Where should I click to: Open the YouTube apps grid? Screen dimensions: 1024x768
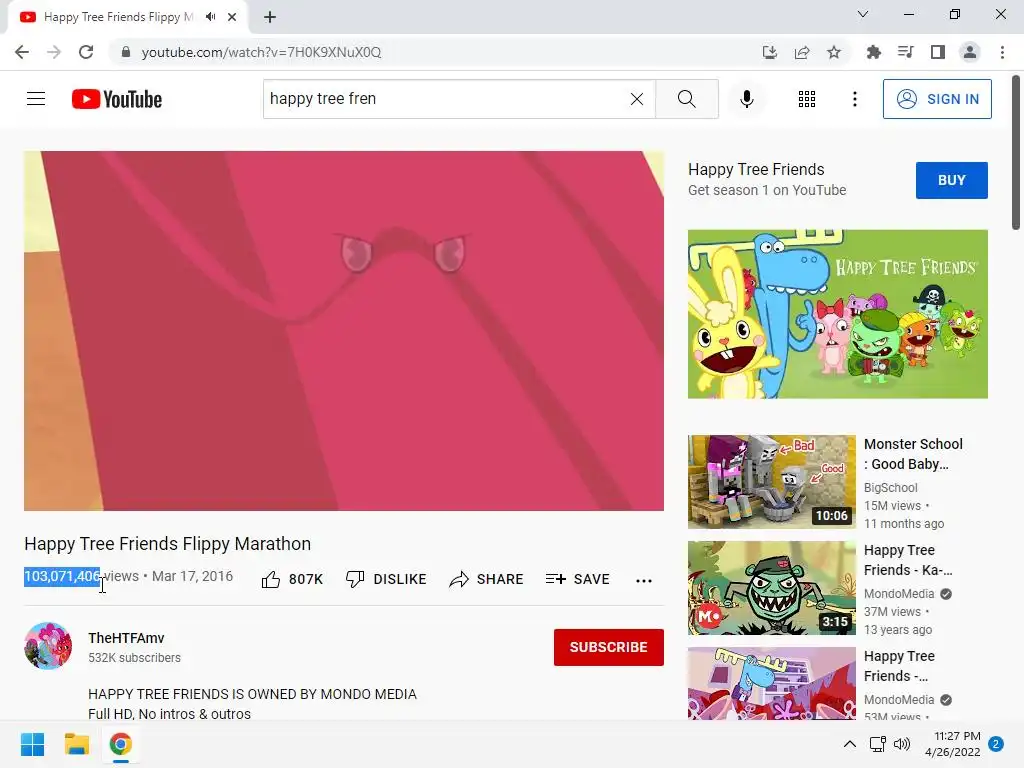pos(807,99)
